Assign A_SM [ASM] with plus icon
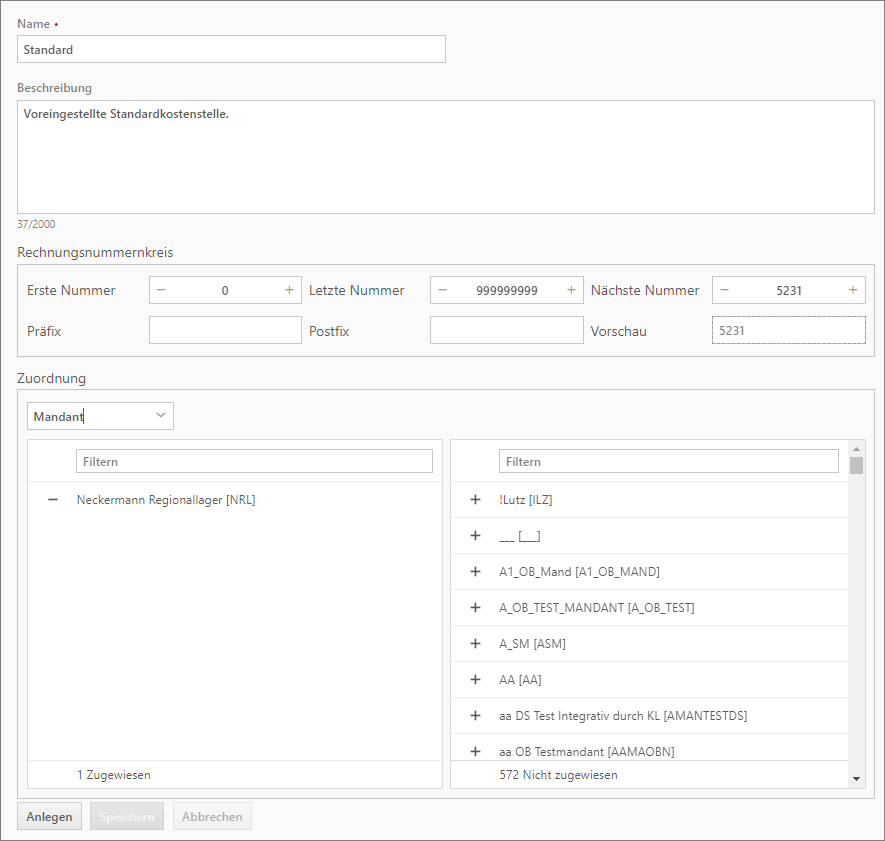Viewport: 885px width, 841px height. tap(475, 643)
